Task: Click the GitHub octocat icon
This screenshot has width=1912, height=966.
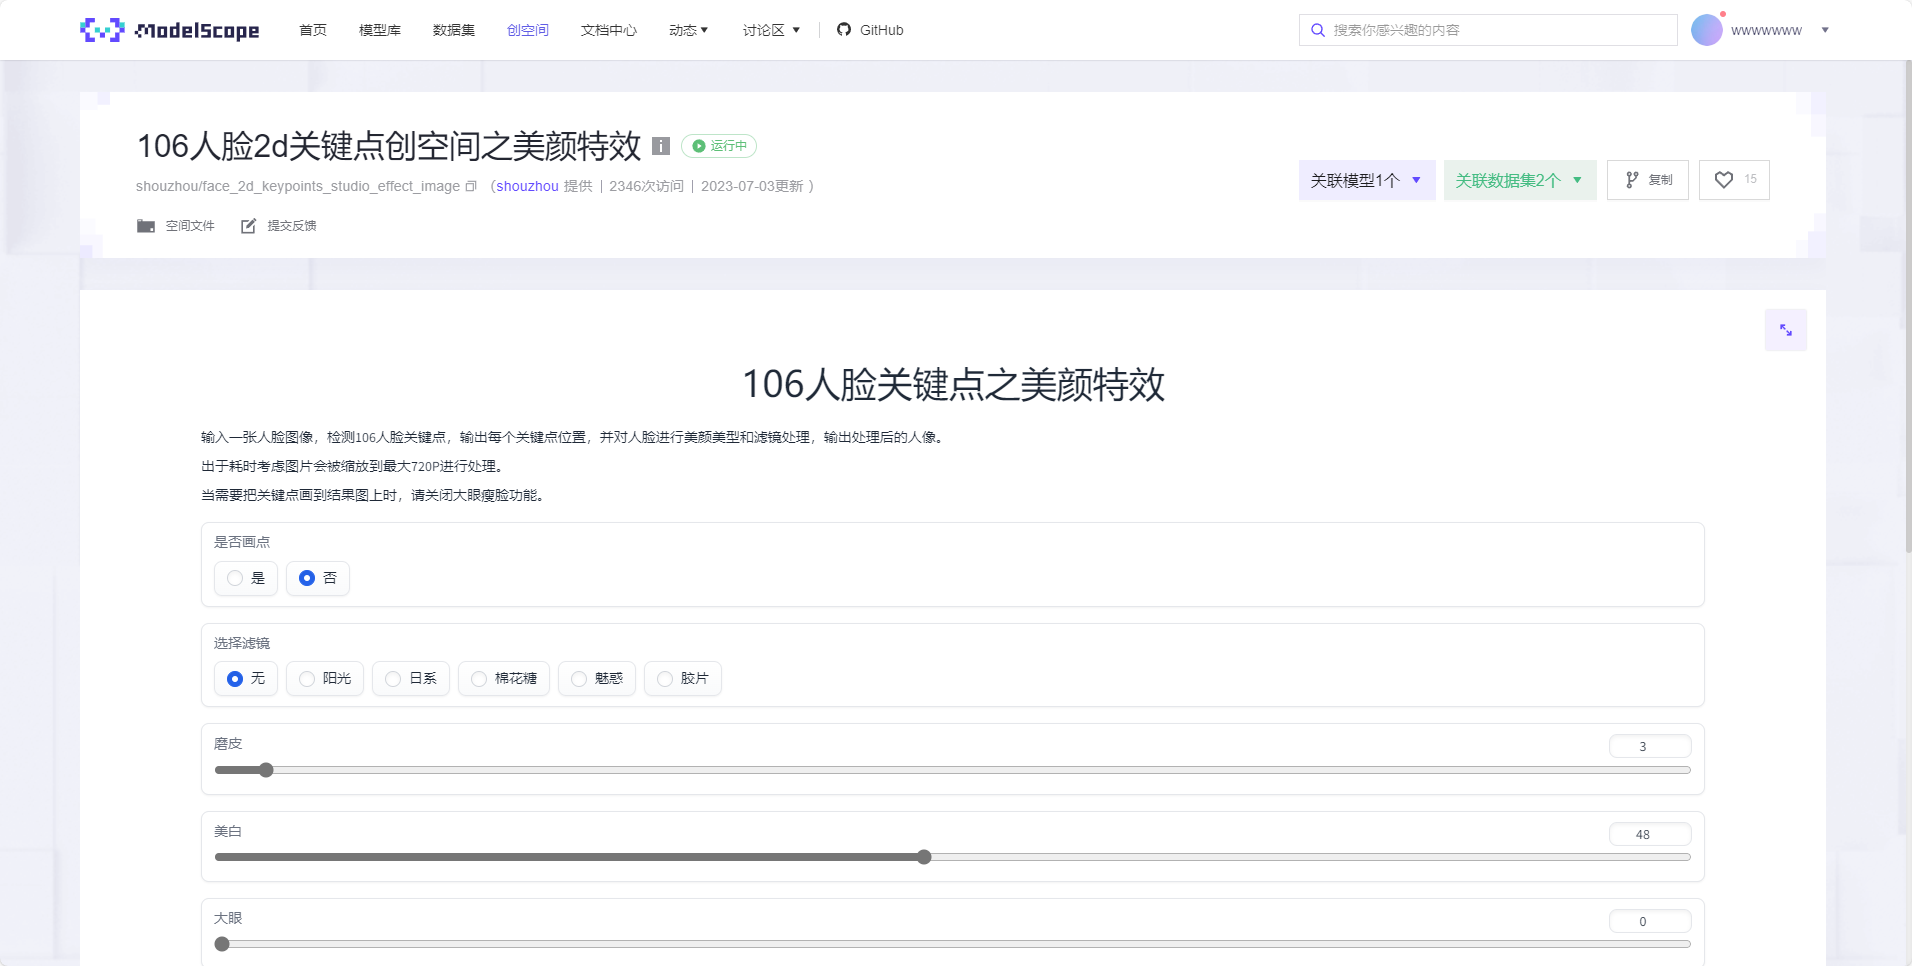Action: (x=844, y=30)
